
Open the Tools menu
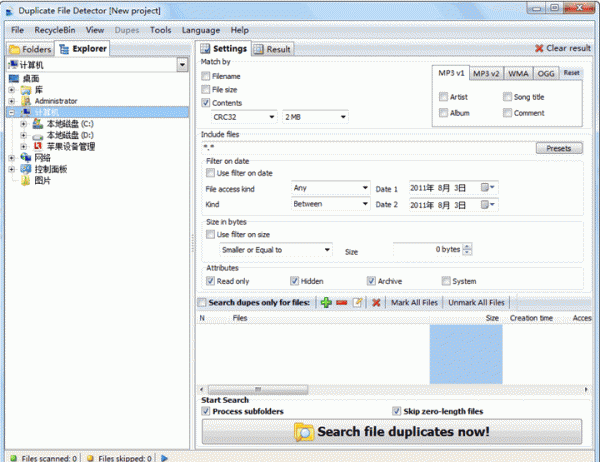coord(160,30)
